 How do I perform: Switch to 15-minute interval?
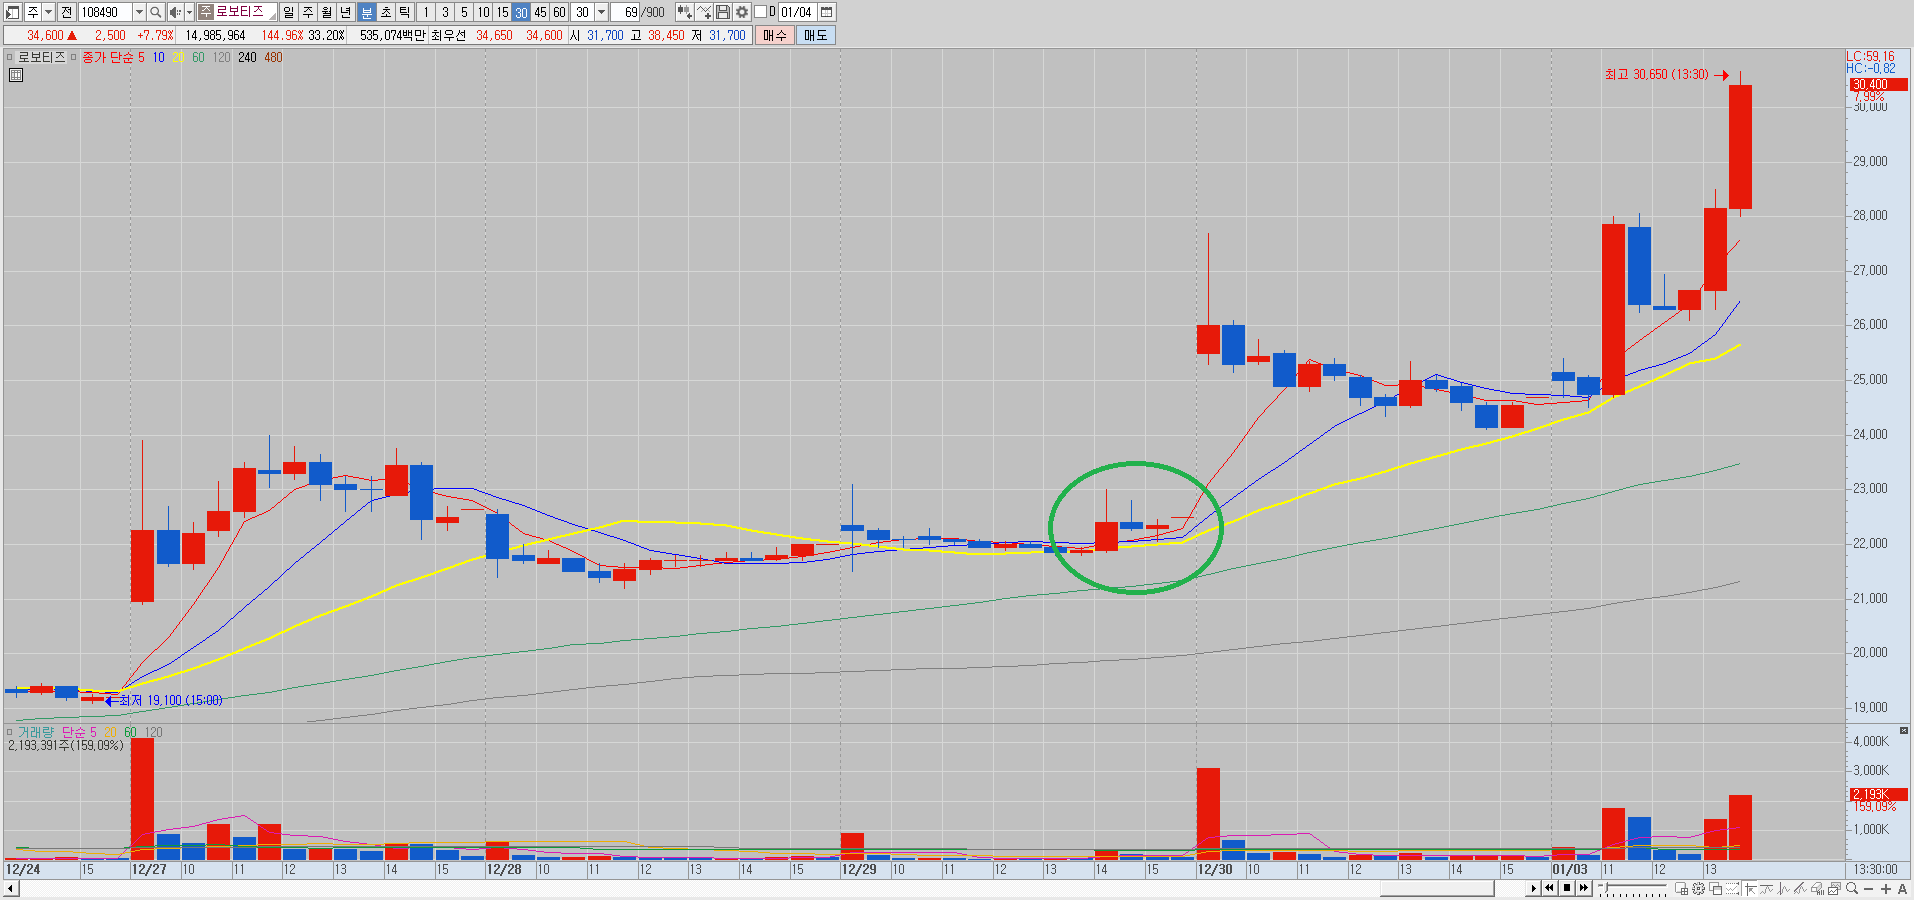click(x=502, y=12)
